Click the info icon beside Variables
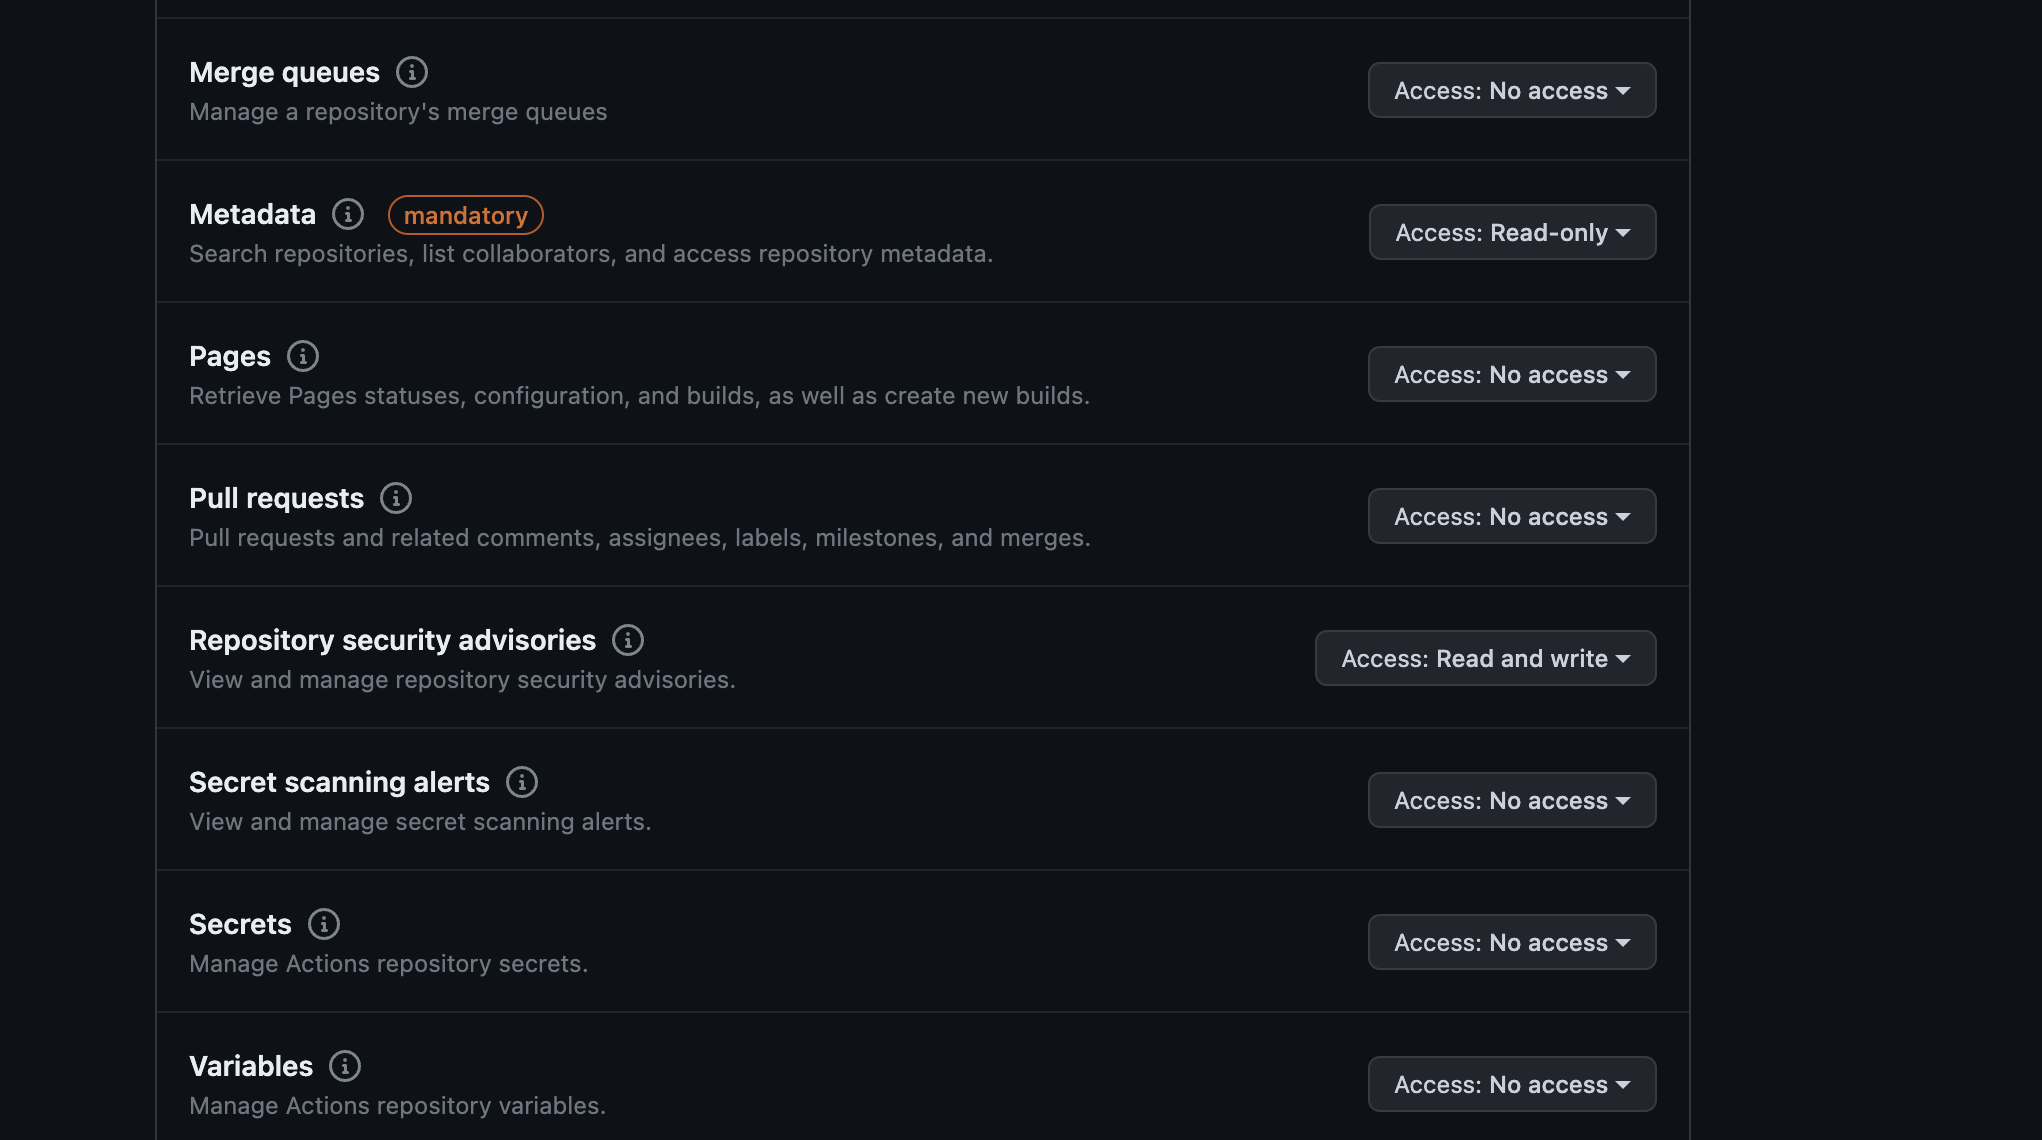2042x1140 pixels. [347, 1065]
